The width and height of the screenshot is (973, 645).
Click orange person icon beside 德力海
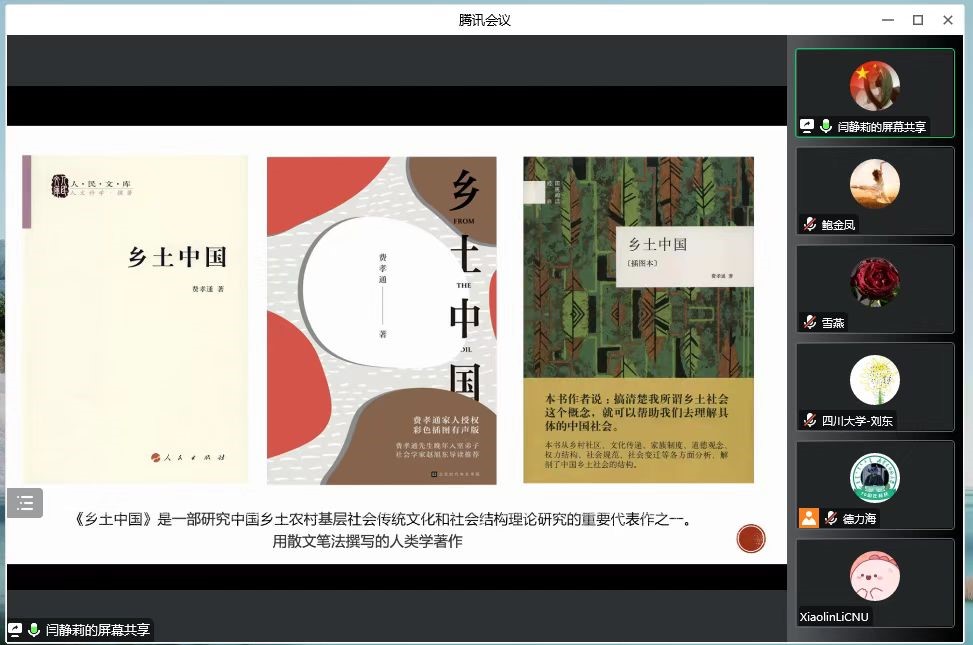click(808, 518)
